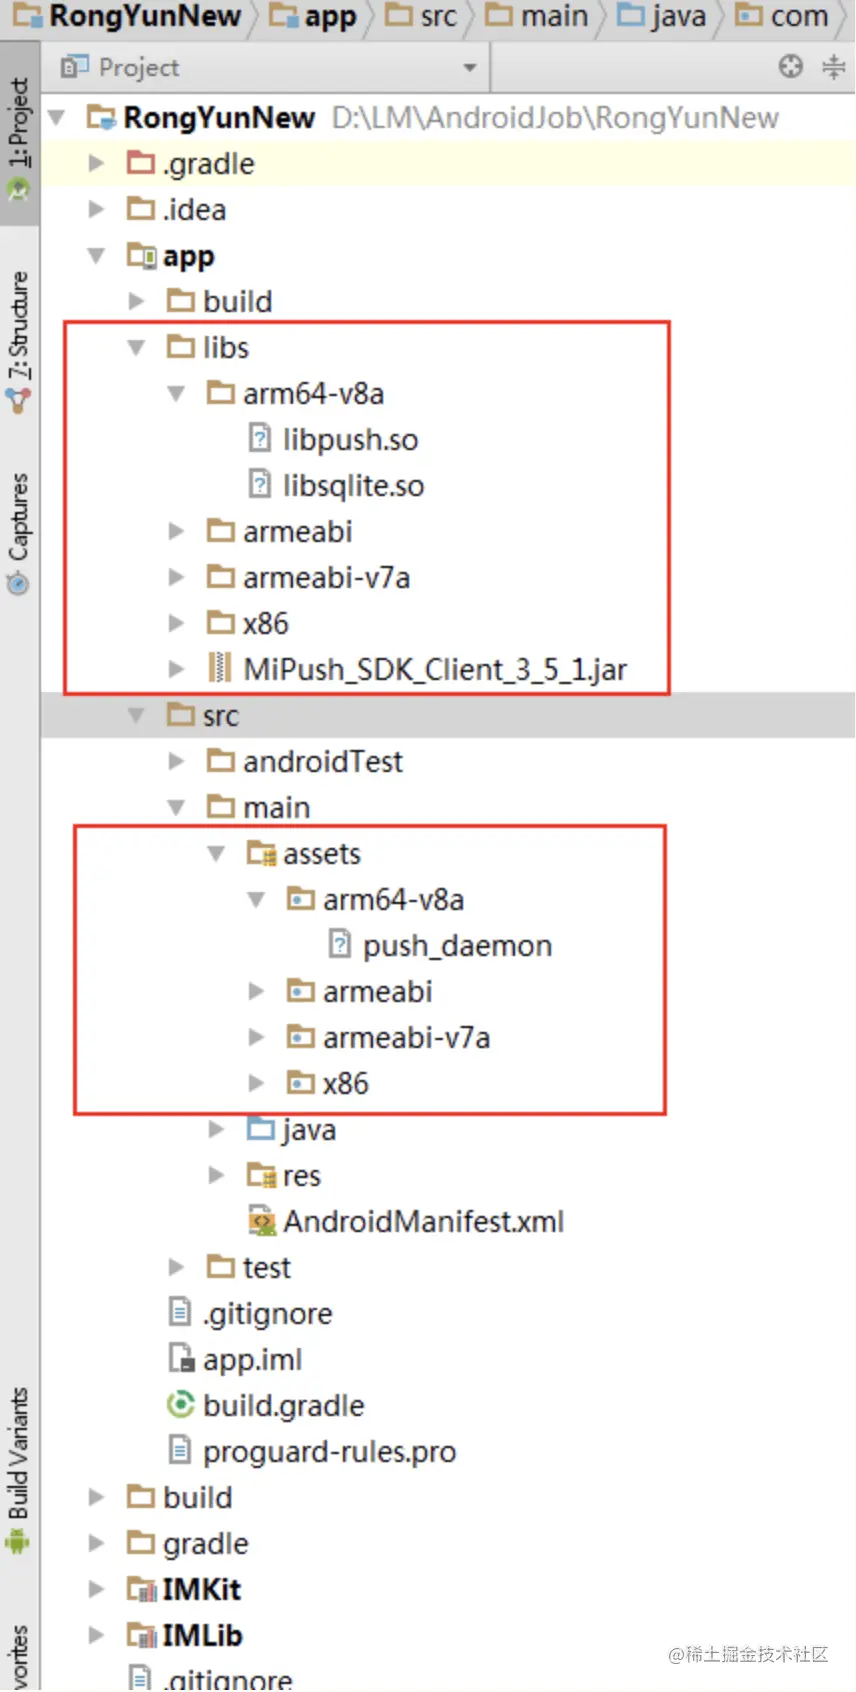Select proguard-rules.pro file

click(329, 1452)
